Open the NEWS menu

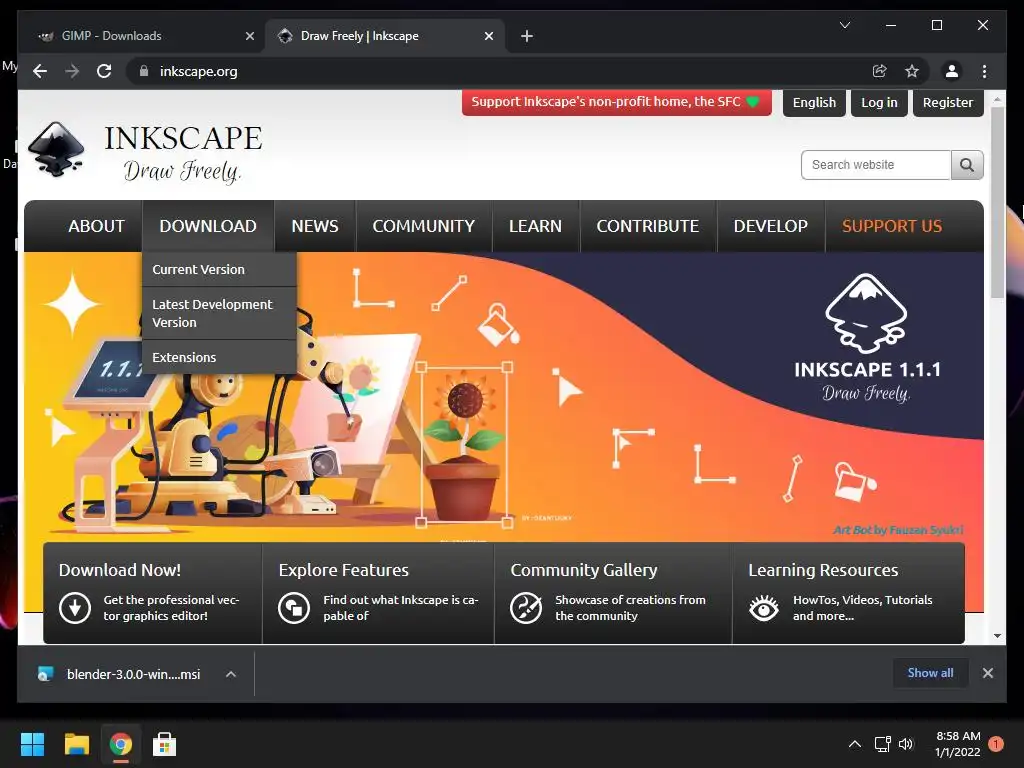coord(315,226)
